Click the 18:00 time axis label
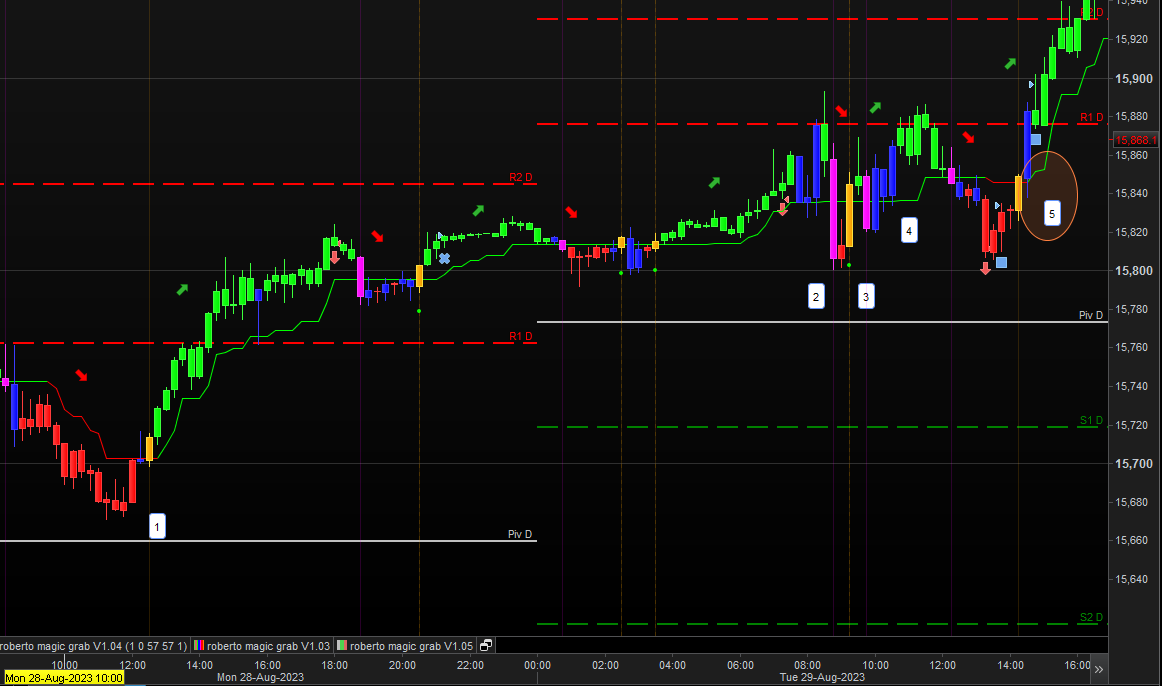The width and height of the screenshot is (1162, 686). point(334,665)
